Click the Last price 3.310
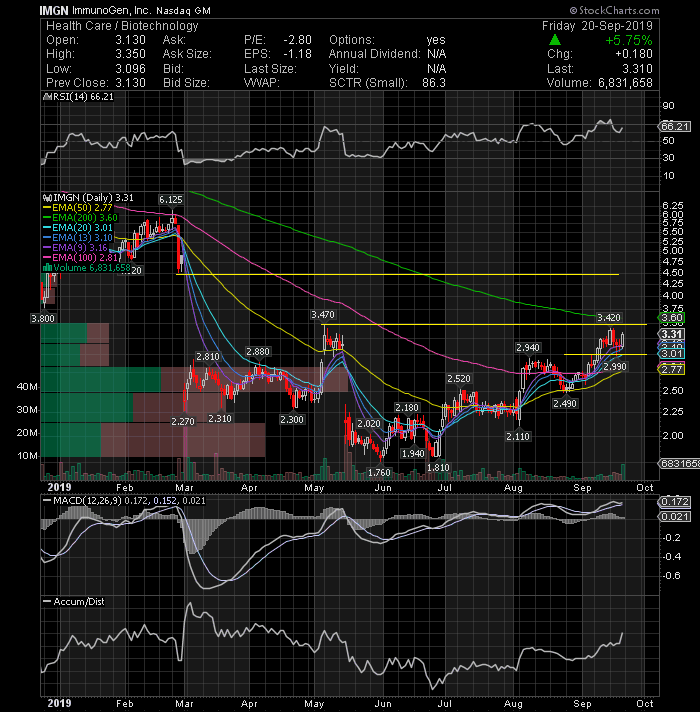The width and height of the screenshot is (700, 712). [637, 69]
